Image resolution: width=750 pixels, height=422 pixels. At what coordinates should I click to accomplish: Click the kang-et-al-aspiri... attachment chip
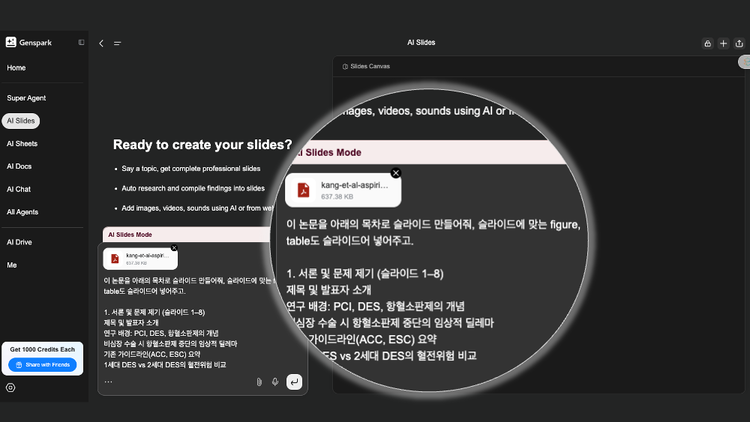tap(140, 259)
